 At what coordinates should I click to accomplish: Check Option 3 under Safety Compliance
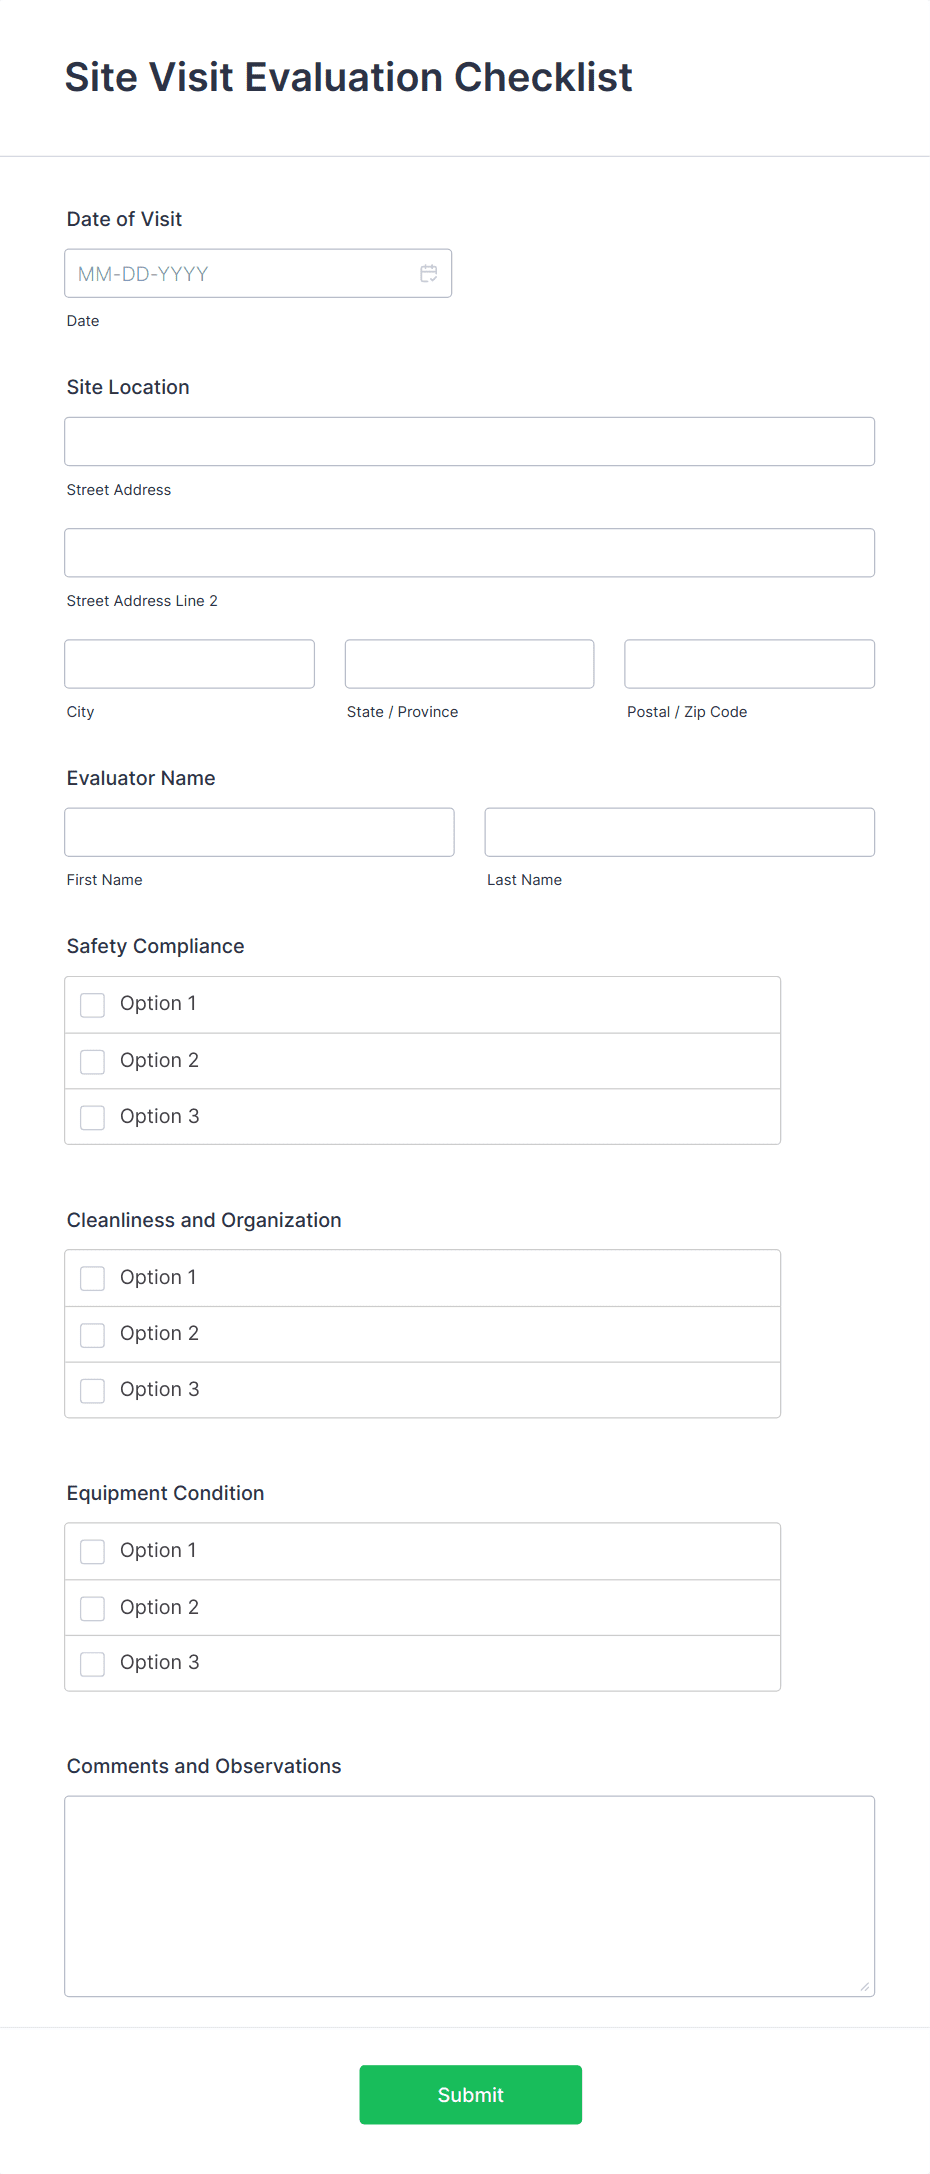[92, 1117]
